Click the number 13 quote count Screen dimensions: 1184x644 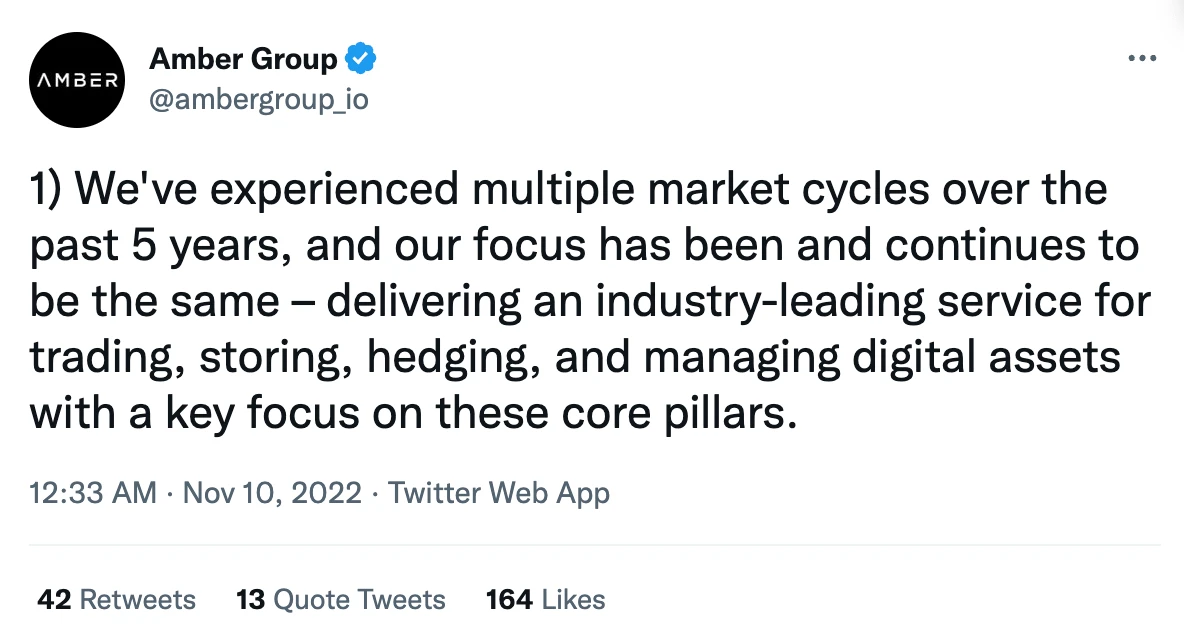(x=251, y=599)
